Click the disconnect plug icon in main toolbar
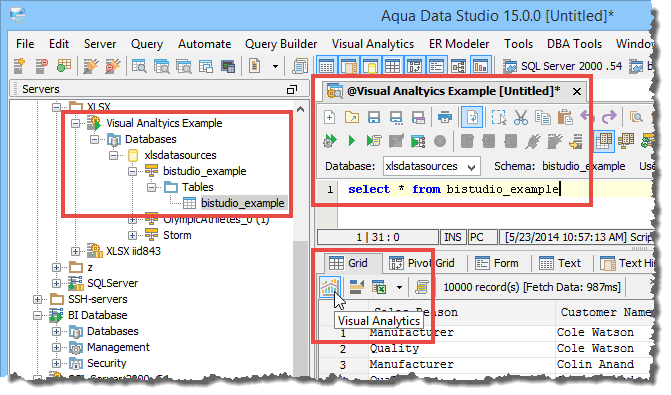Screen dimensions: 671x395 pos(113,66)
